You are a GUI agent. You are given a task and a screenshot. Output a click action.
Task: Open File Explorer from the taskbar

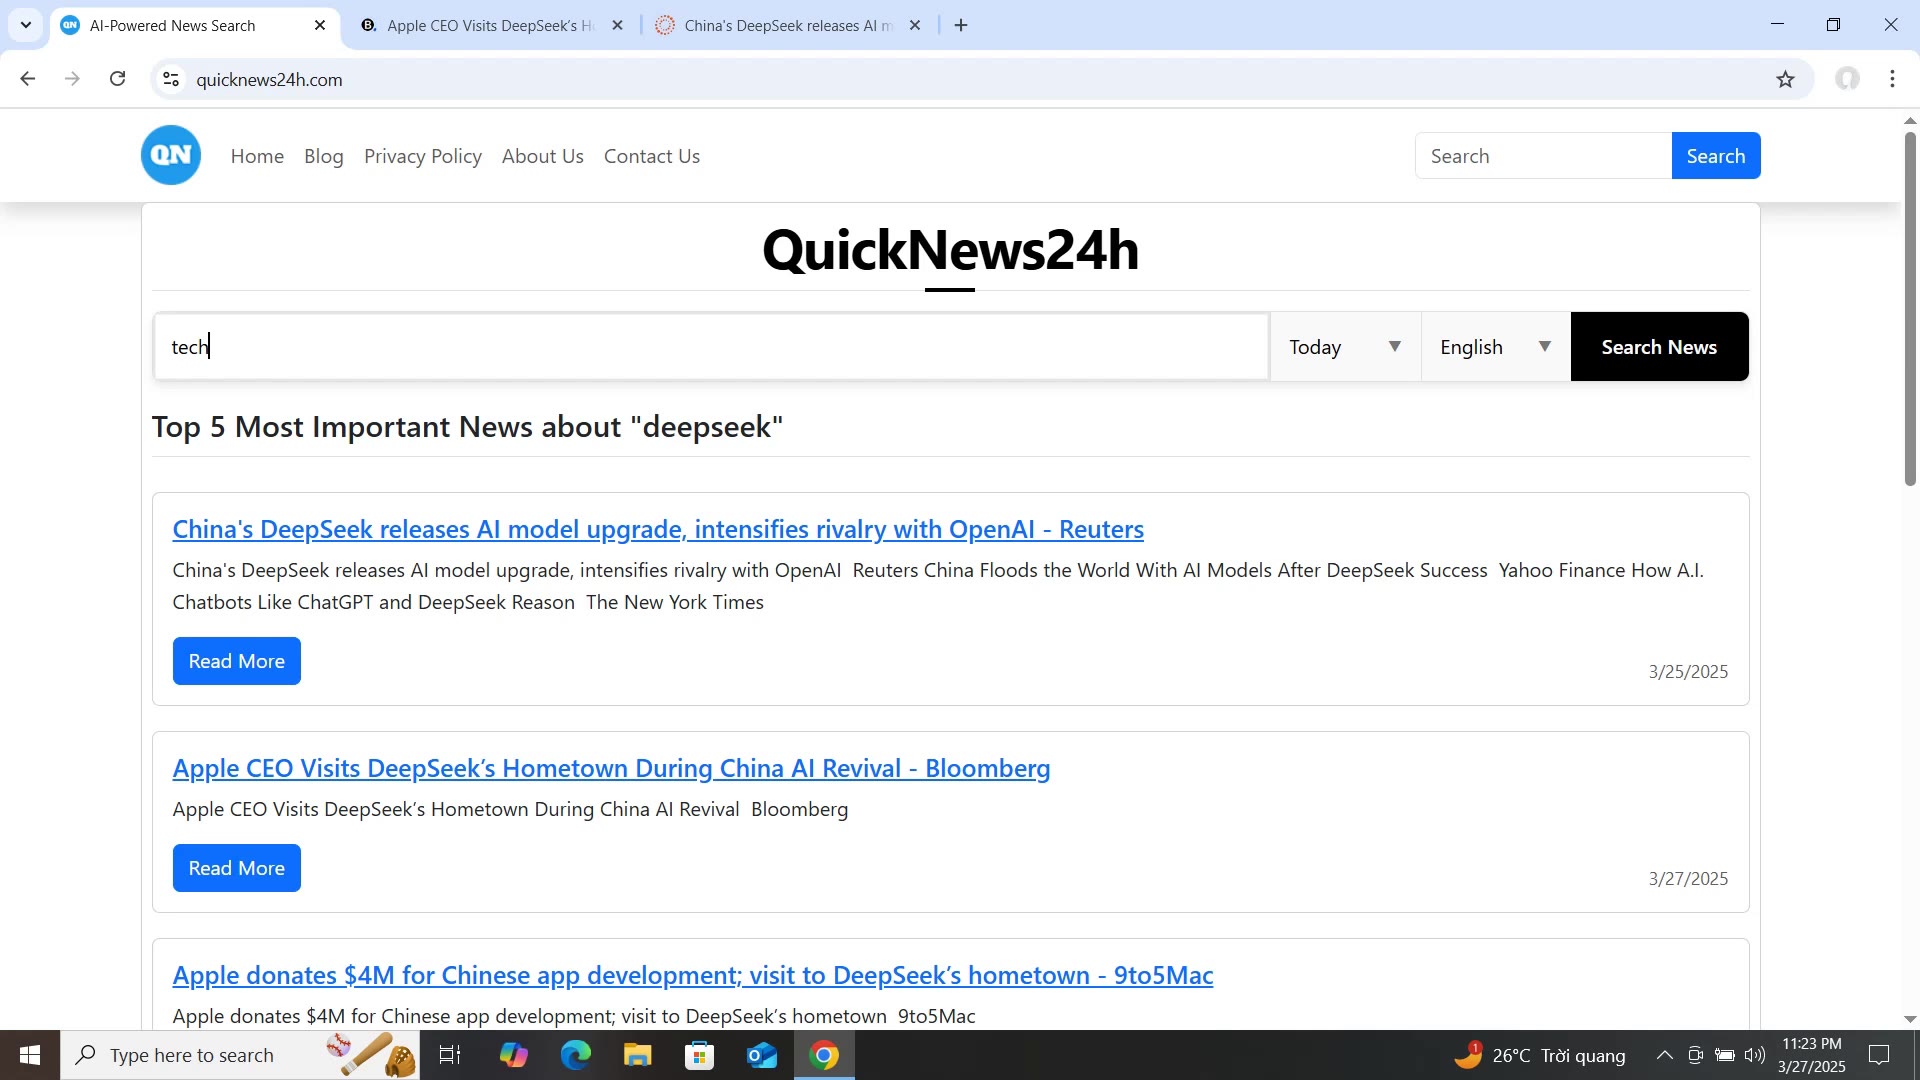pos(638,1055)
